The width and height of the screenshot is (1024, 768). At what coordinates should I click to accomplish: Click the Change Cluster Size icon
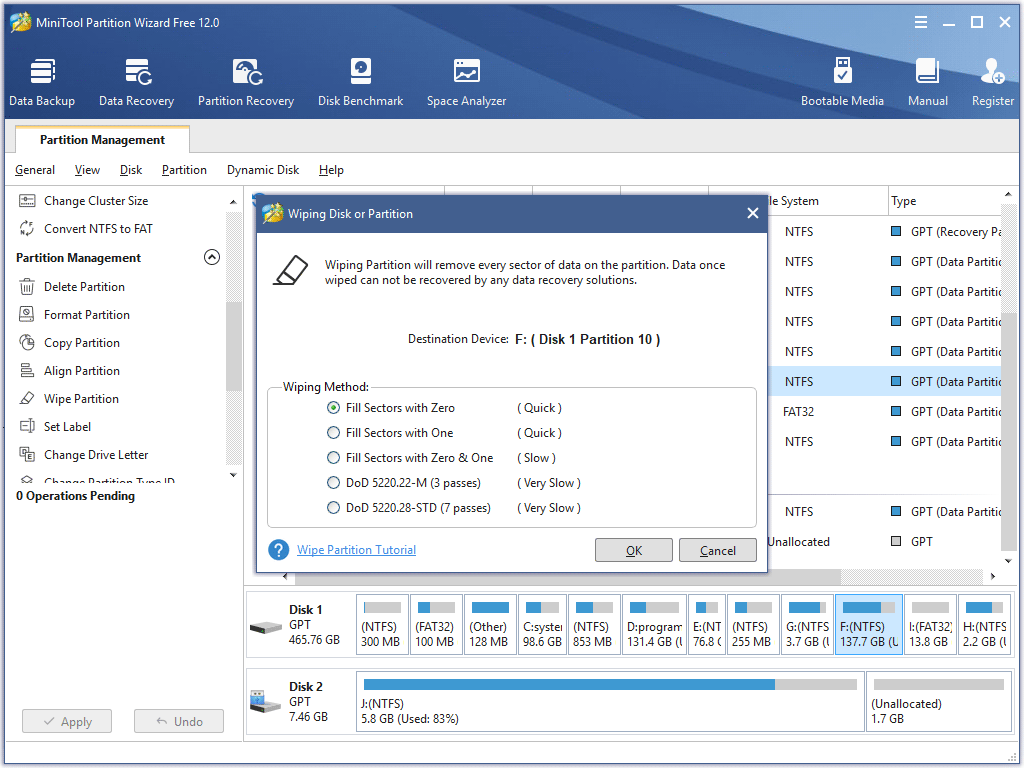(x=27, y=200)
